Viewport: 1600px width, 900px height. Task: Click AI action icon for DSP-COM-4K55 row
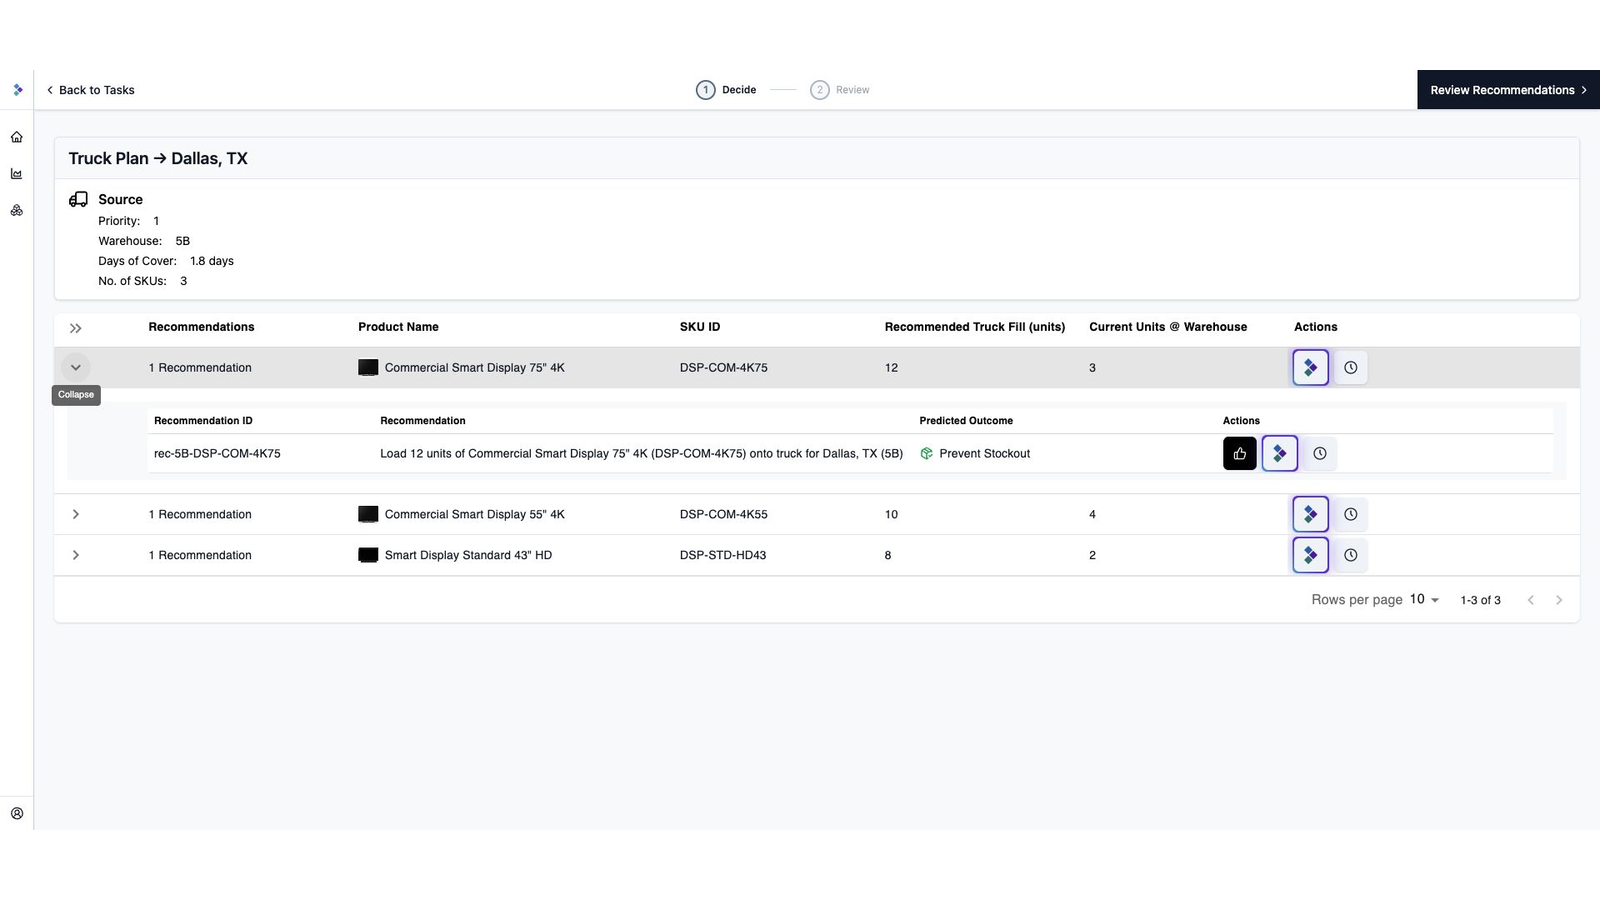(x=1310, y=514)
